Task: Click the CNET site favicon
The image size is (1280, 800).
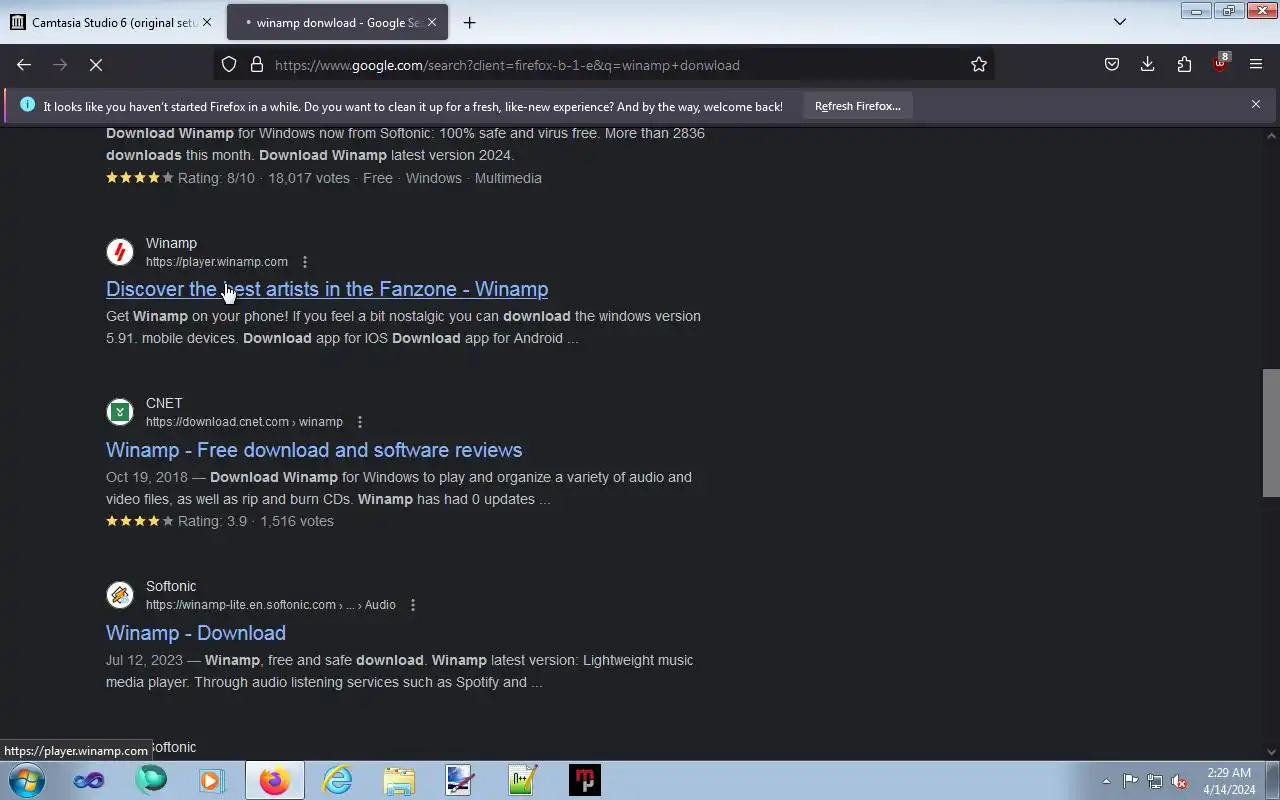Action: coord(120,412)
